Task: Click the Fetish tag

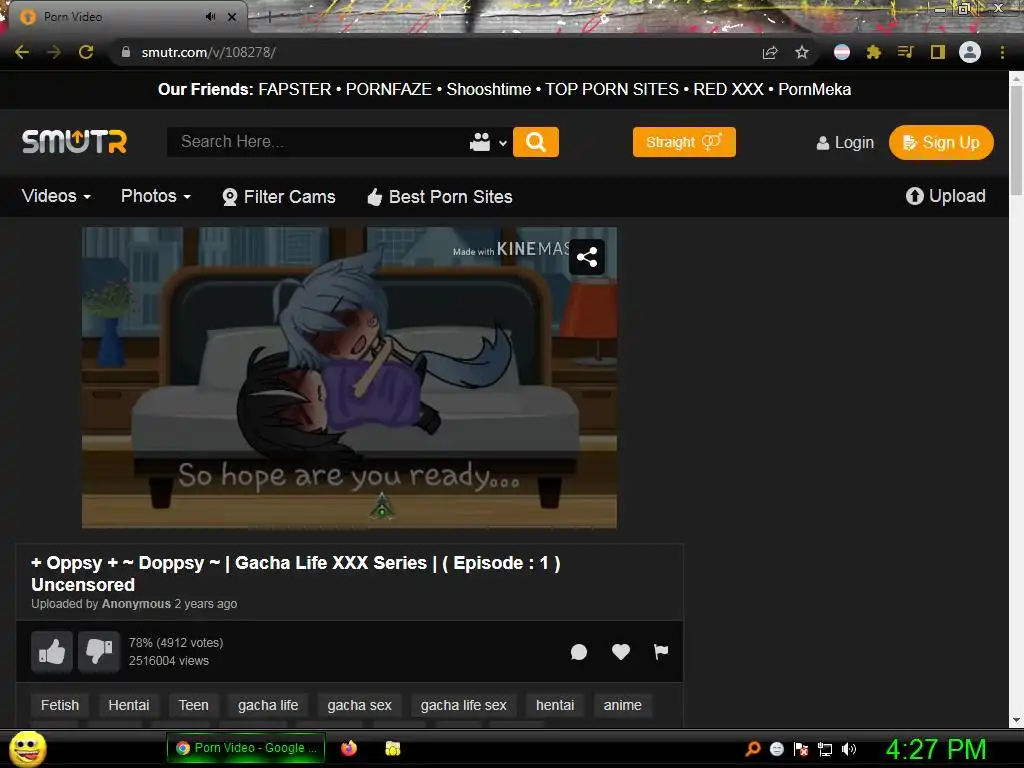Action: pos(59,705)
